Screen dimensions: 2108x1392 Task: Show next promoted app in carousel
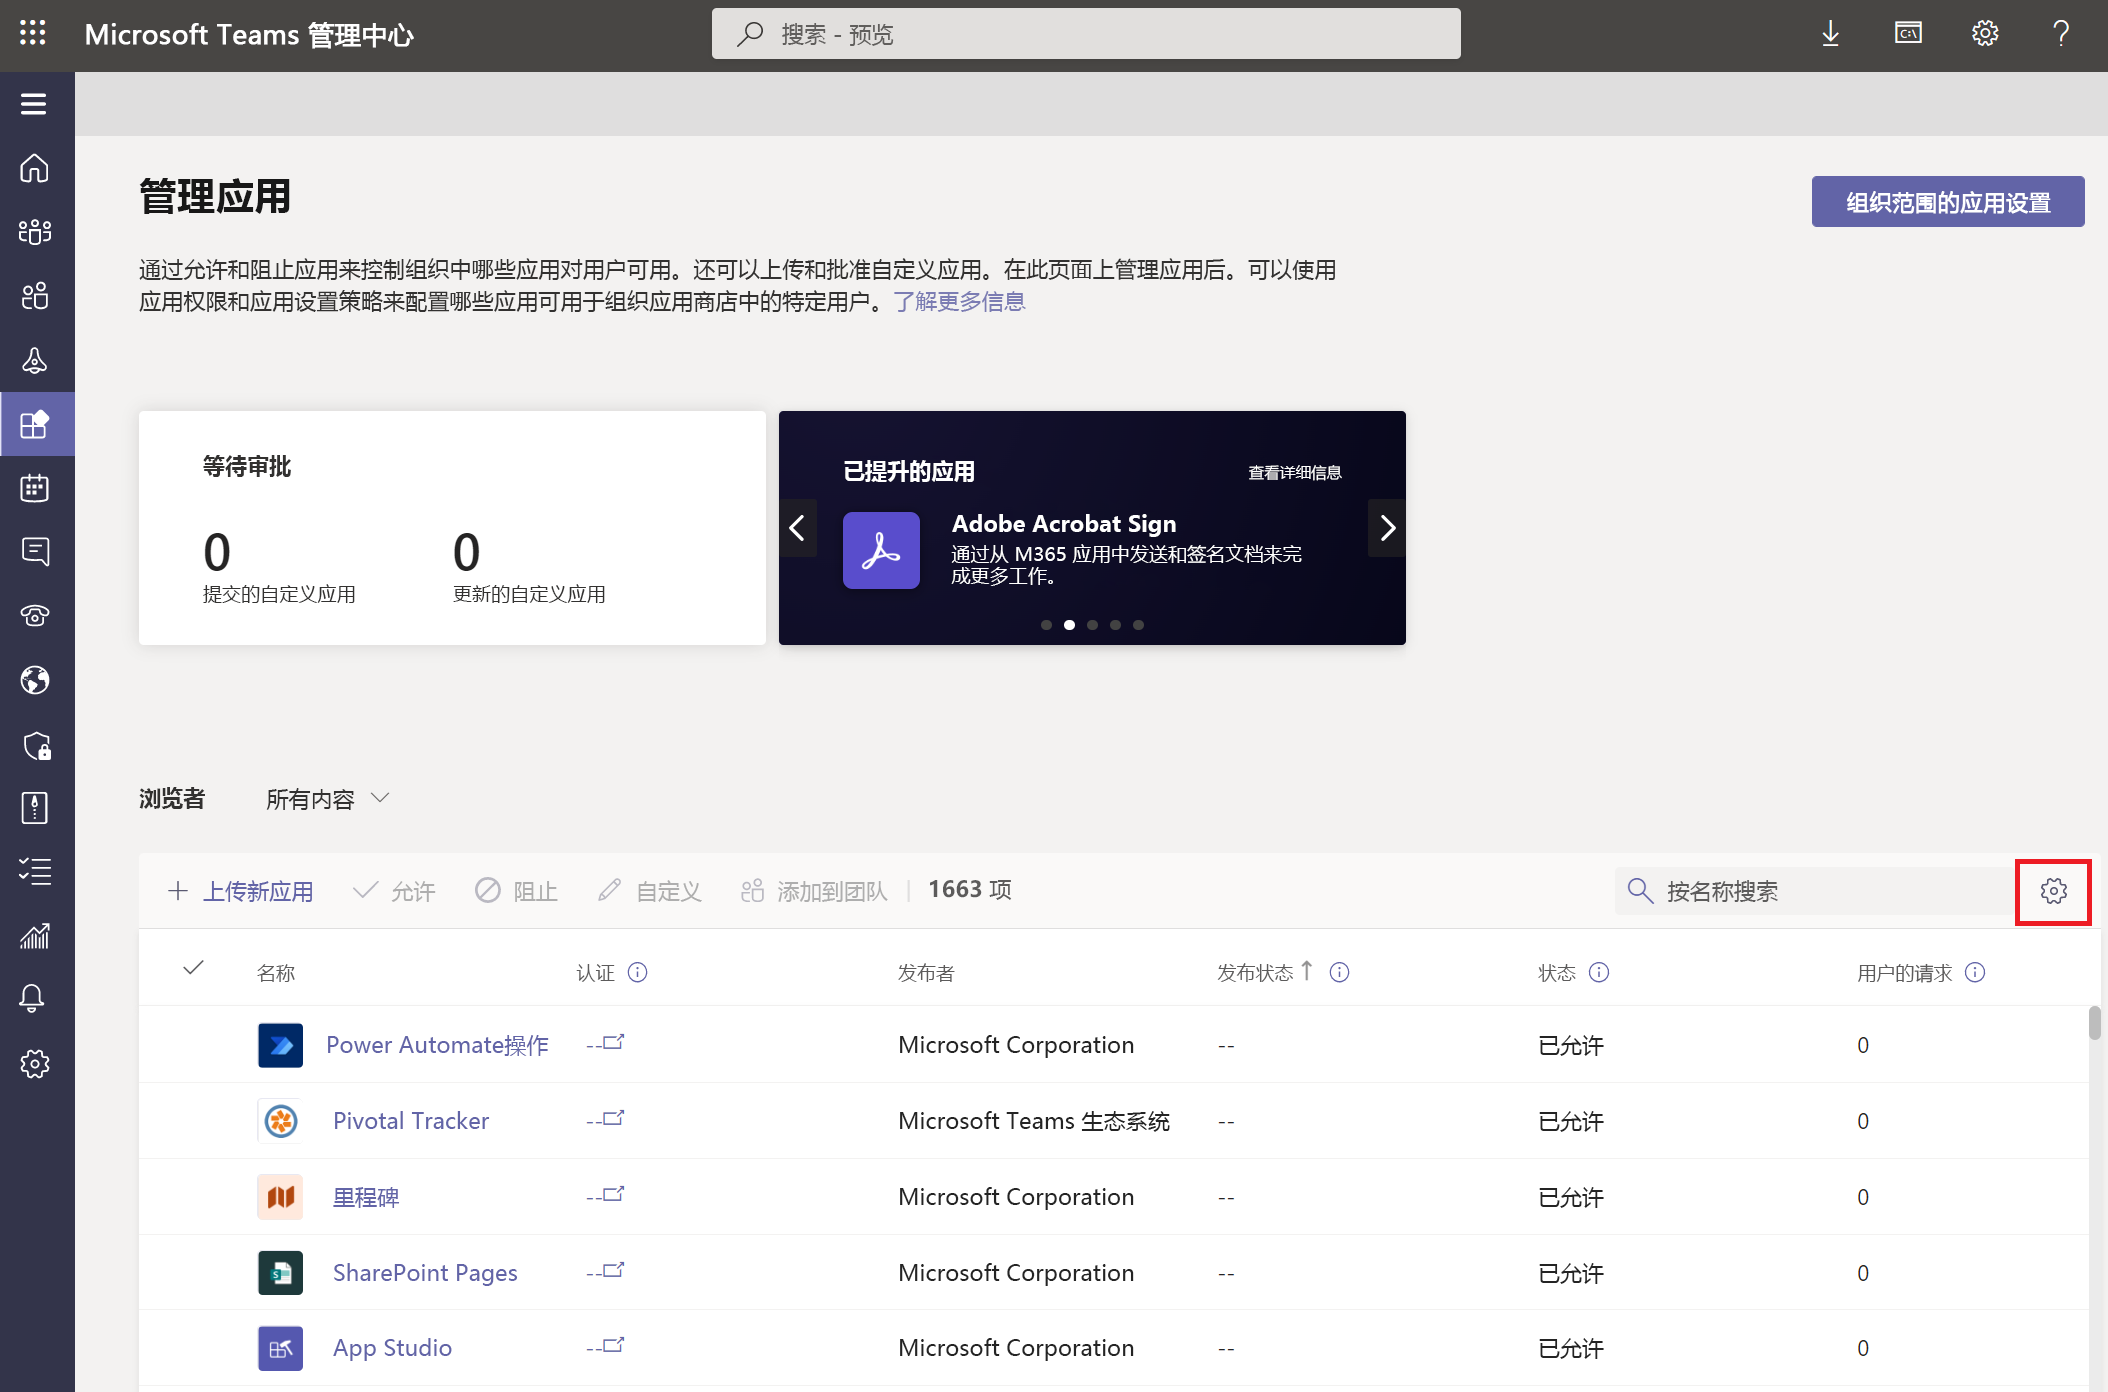(1387, 528)
